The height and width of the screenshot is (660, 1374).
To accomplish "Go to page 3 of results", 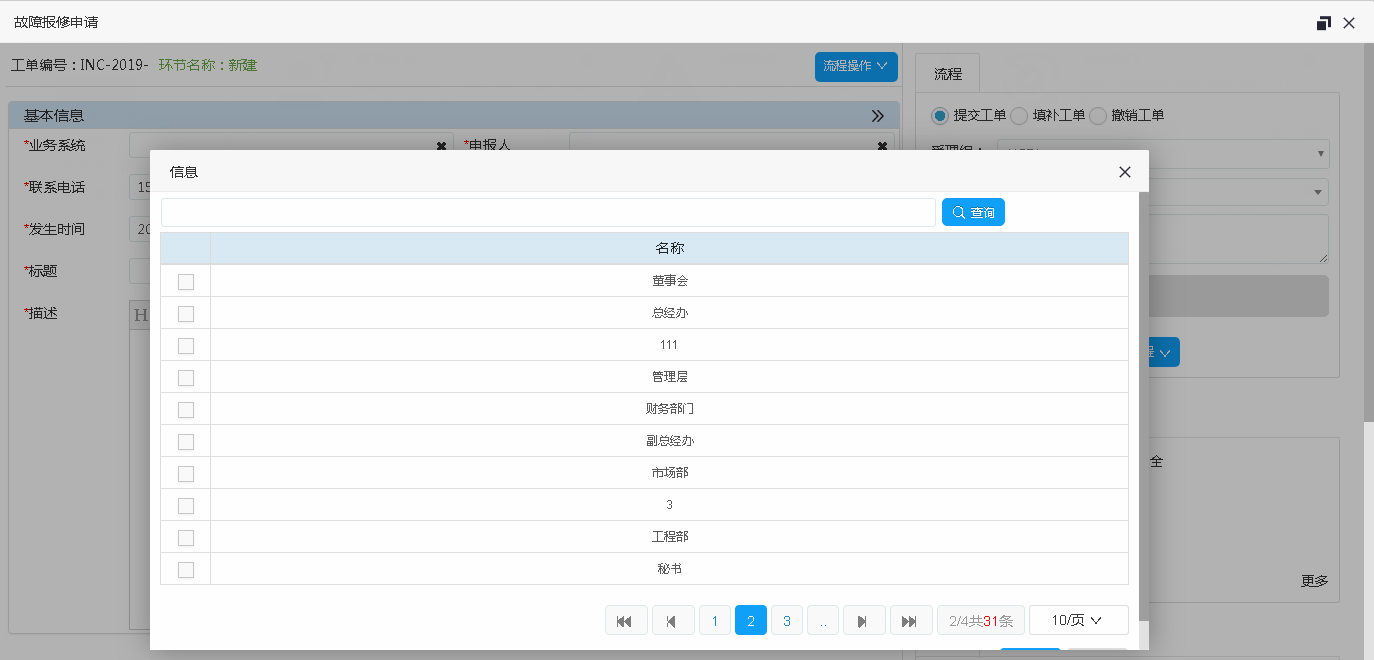I will (787, 621).
